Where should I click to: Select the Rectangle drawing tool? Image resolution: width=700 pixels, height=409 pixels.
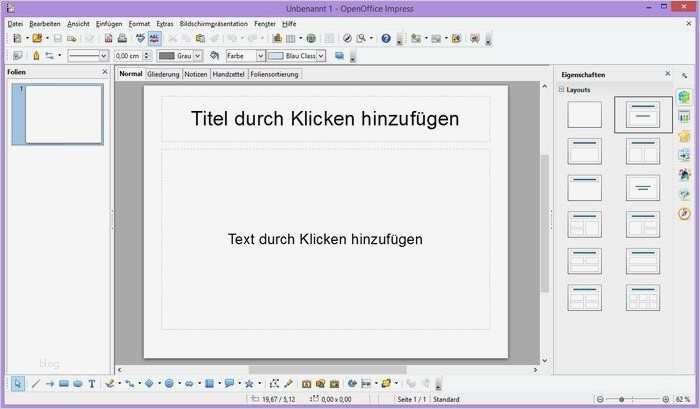tap(64, 384)
